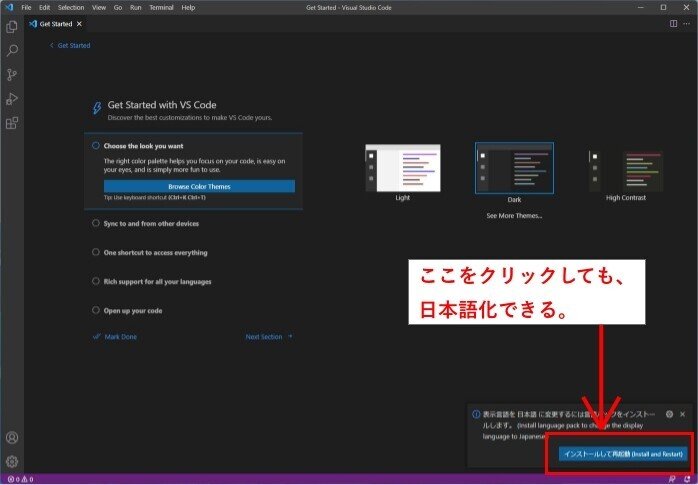Toggle 'Open up your code' step circle
This screenshot has width=698, height=485.
96,310
